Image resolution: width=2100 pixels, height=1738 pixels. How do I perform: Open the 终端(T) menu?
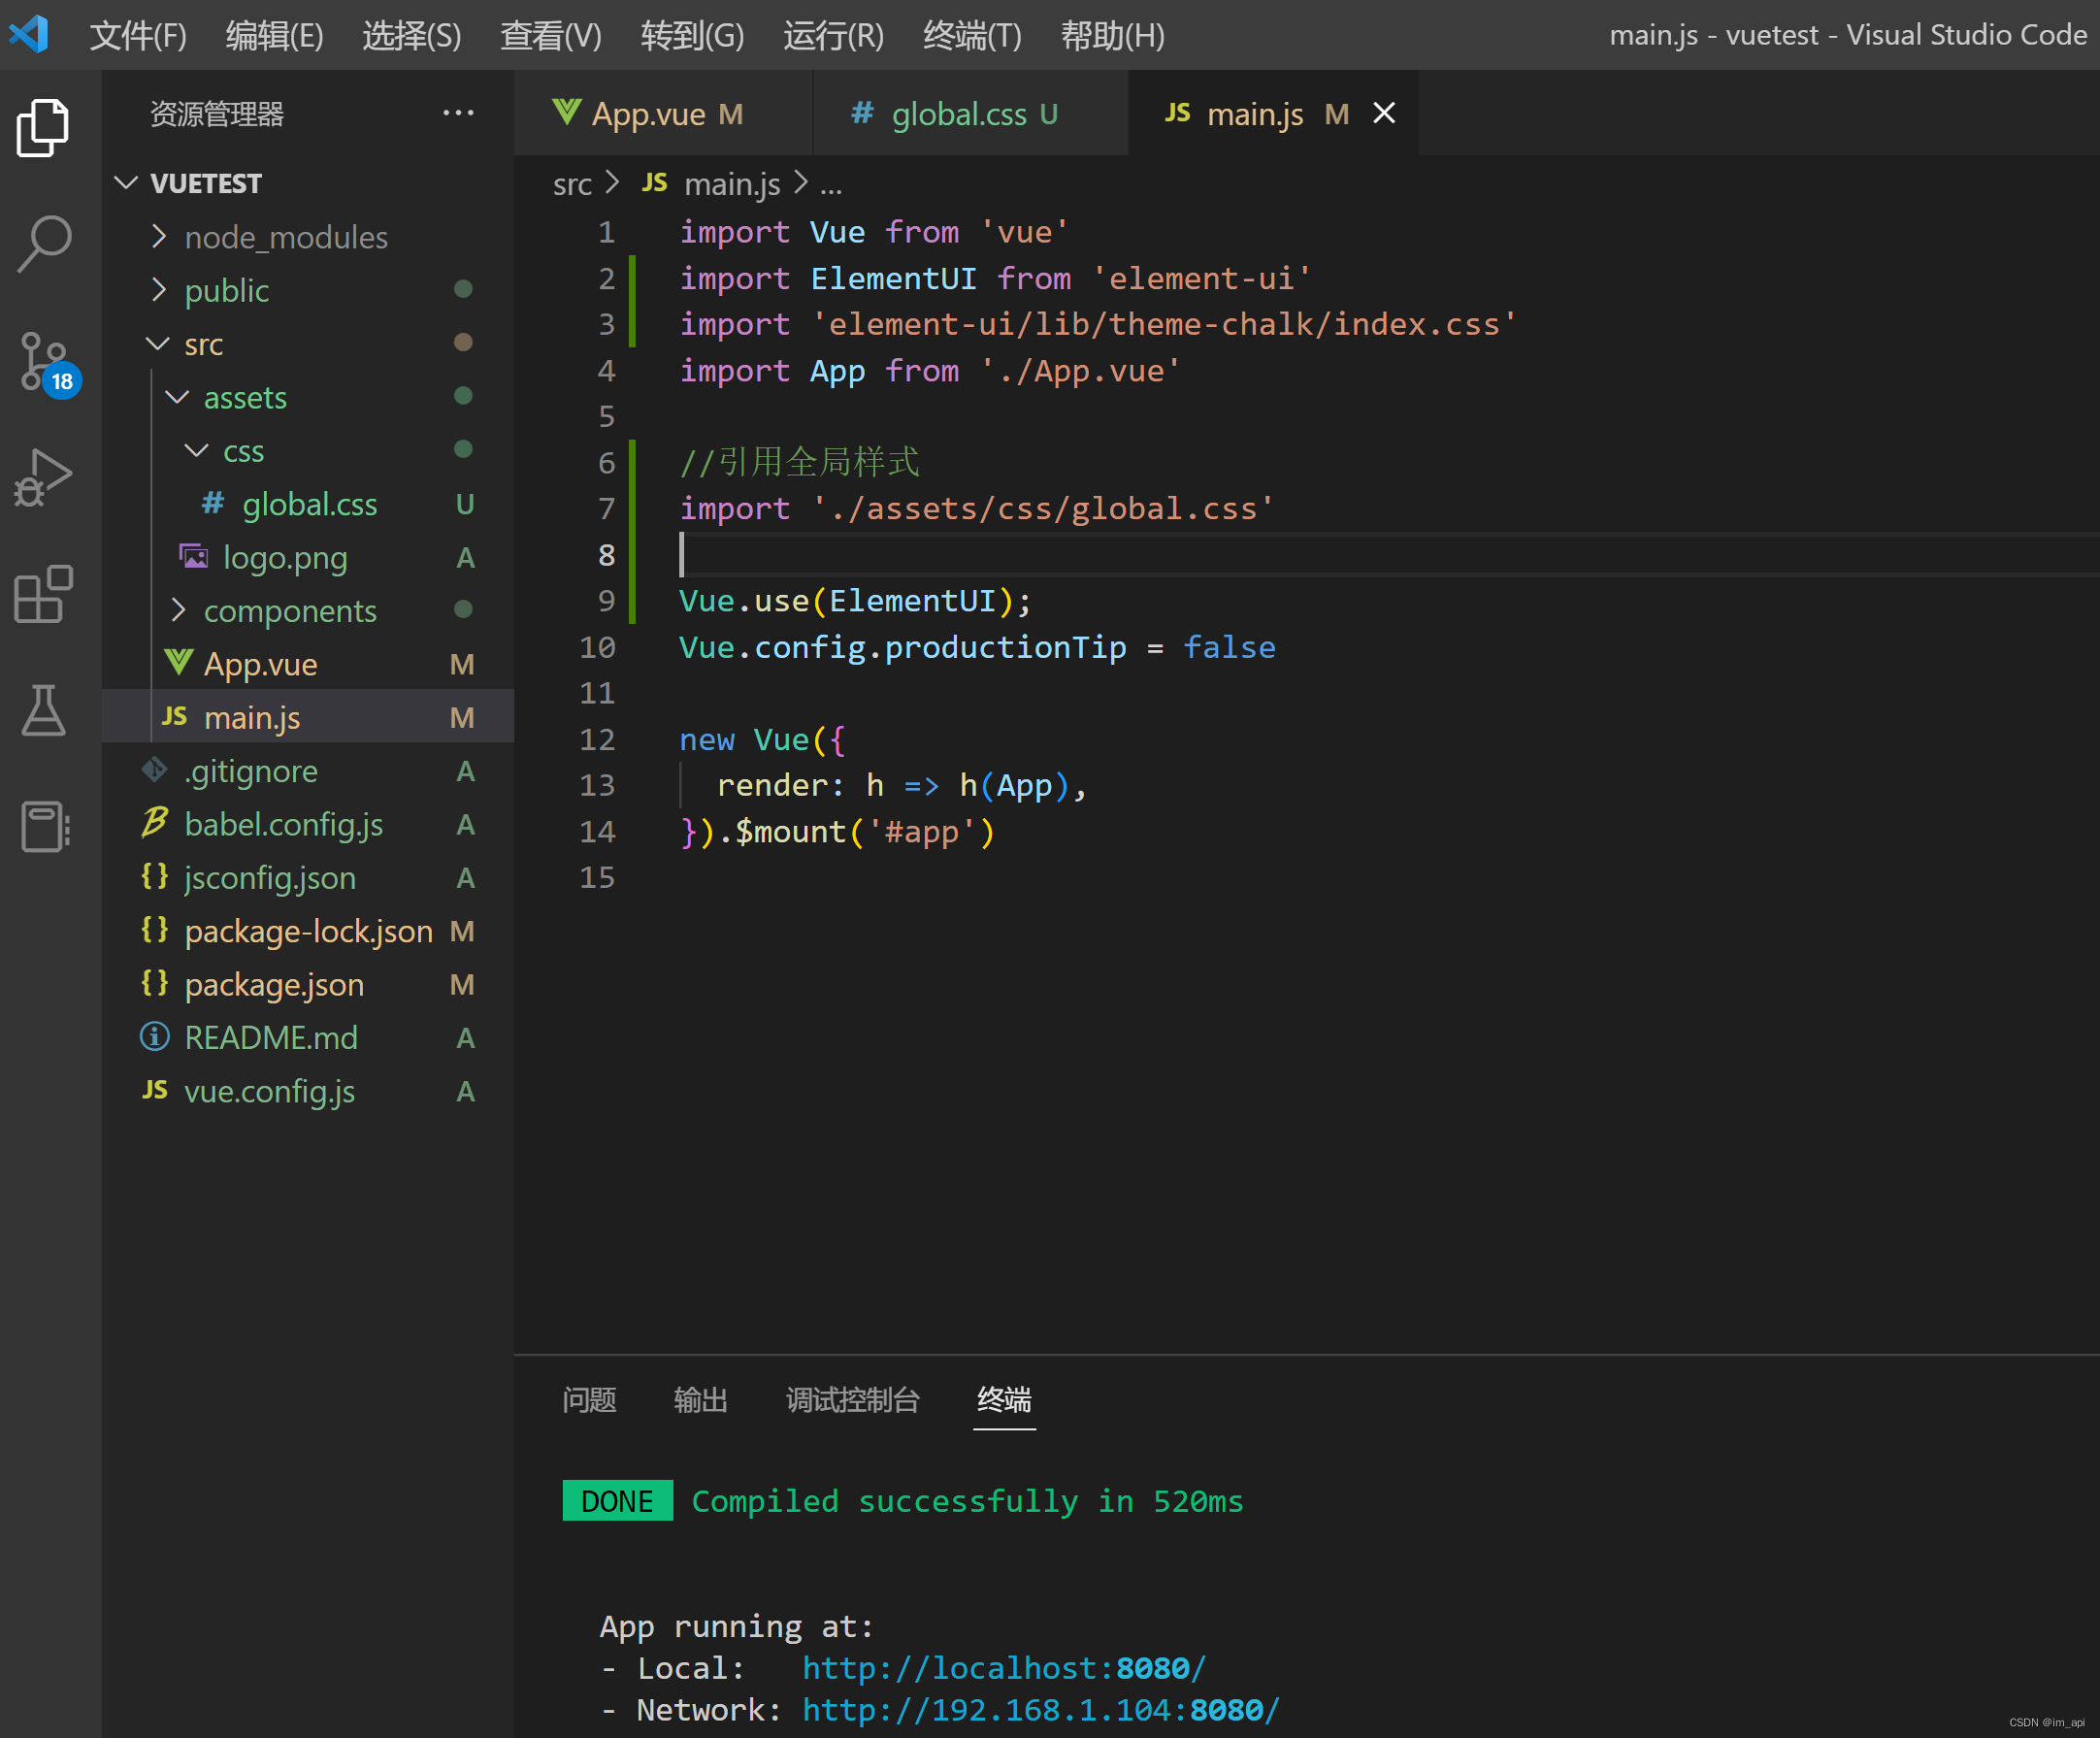click(972, 36)
